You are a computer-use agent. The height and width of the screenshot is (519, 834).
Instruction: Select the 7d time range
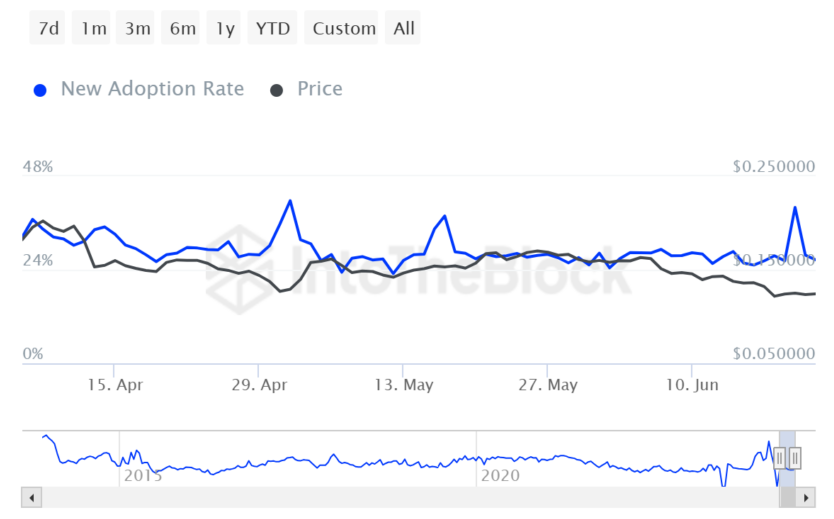click(48, 28)
